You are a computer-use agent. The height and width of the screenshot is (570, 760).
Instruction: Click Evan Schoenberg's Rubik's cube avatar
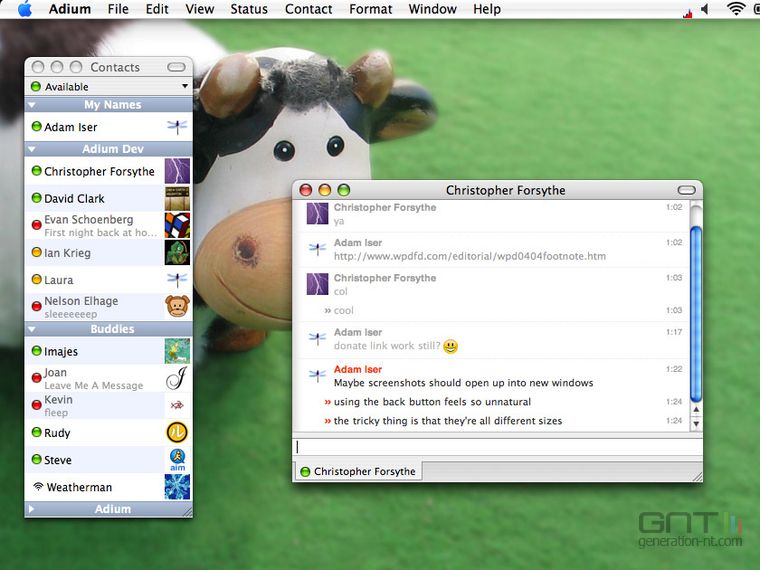177,225
